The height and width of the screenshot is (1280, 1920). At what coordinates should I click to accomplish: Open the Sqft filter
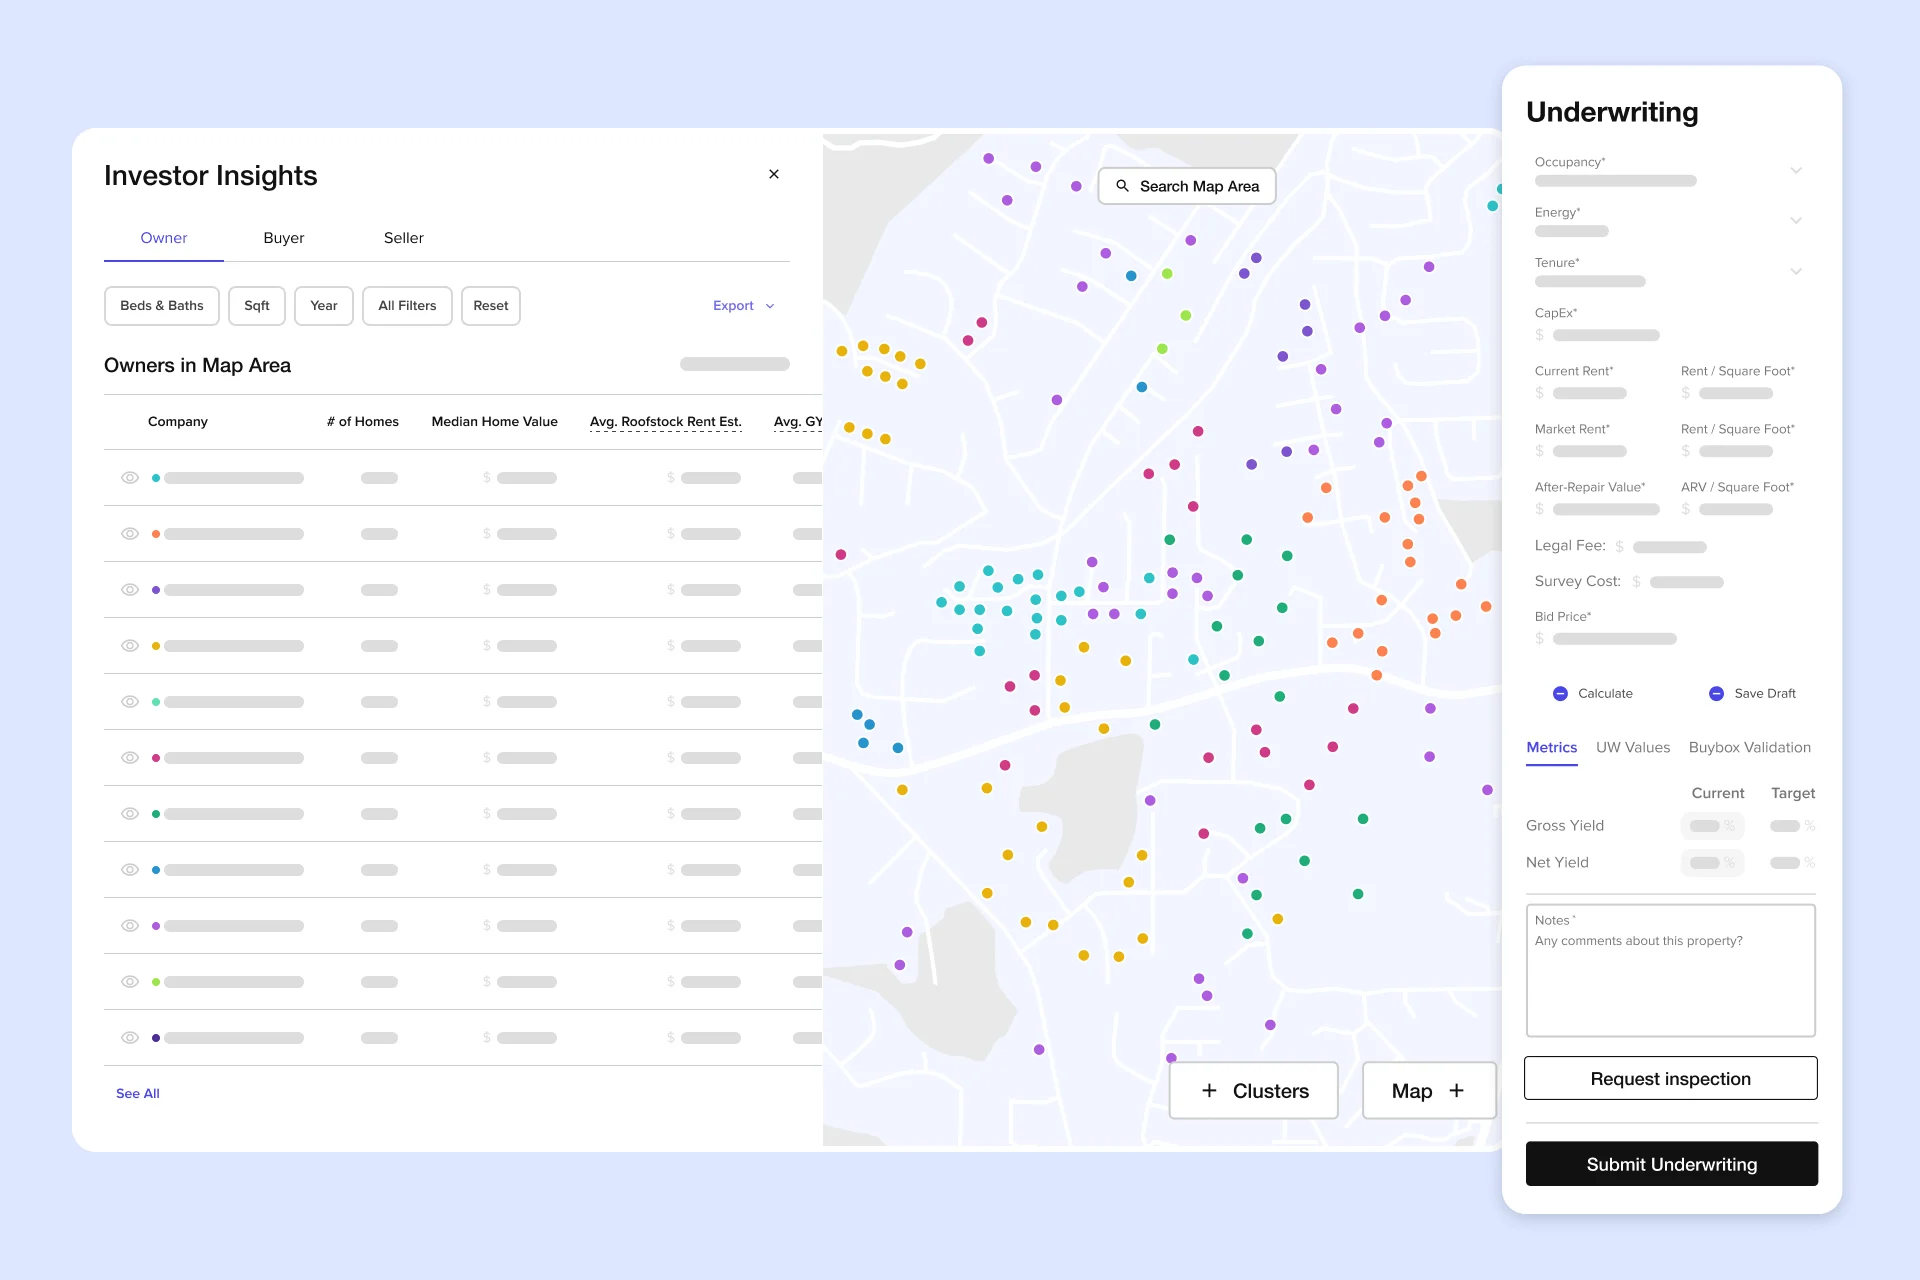tap(257, 306)
